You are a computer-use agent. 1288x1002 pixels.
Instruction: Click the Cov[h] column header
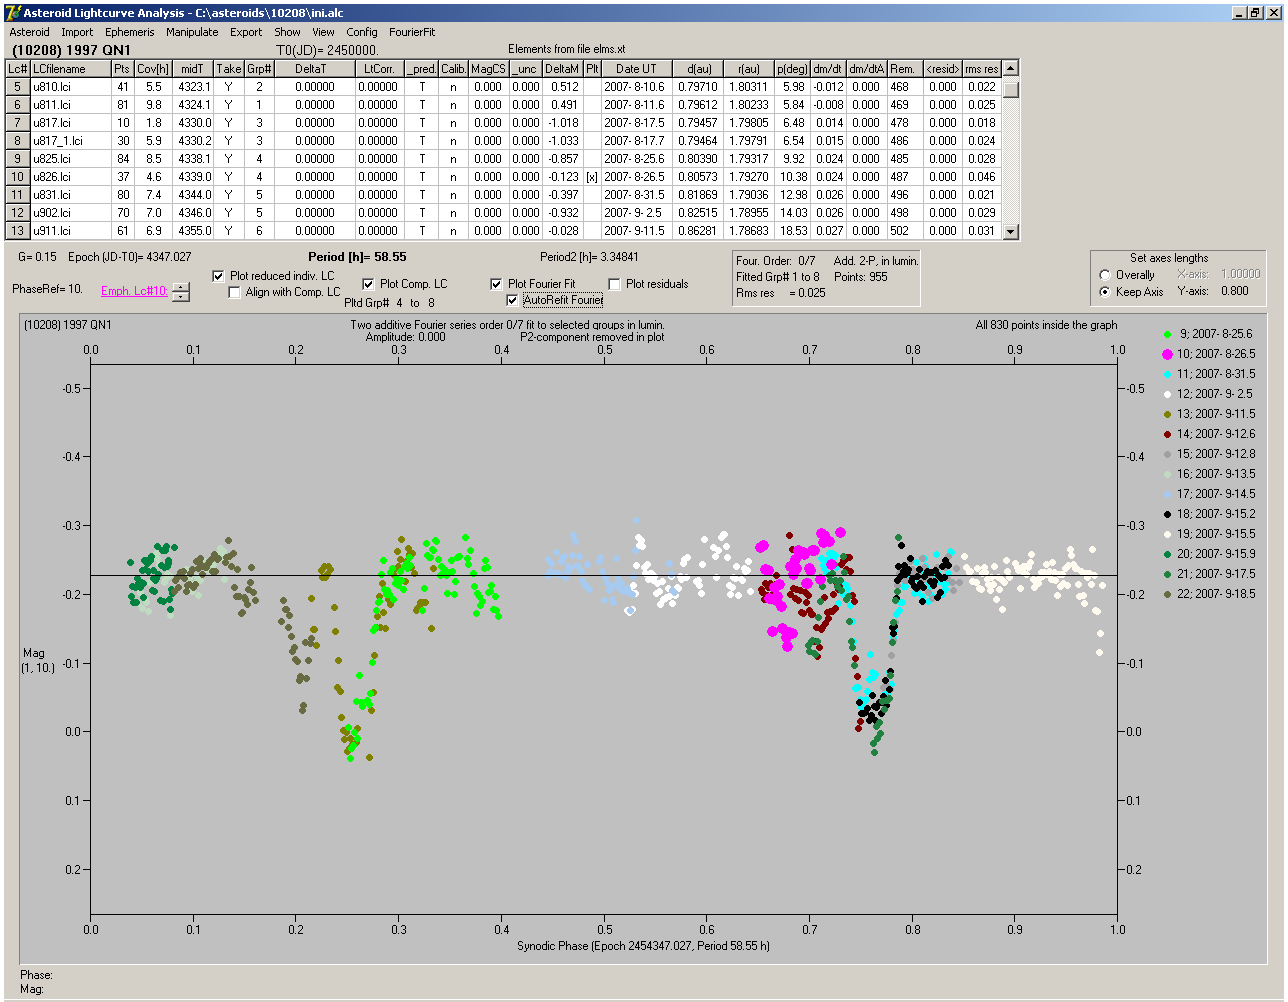(x=153, y=69)
